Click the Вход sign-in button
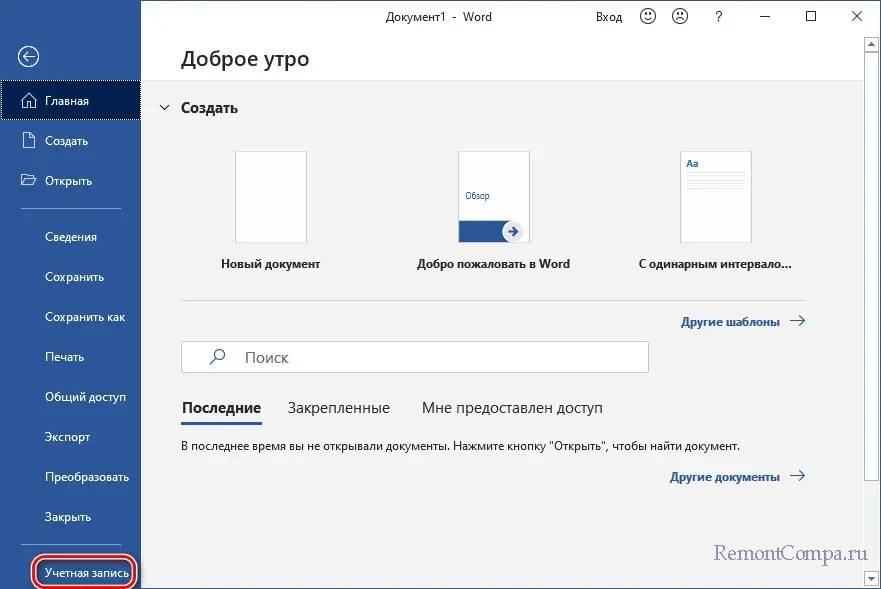This screenshot has width=881, height=589. point(609,17)
